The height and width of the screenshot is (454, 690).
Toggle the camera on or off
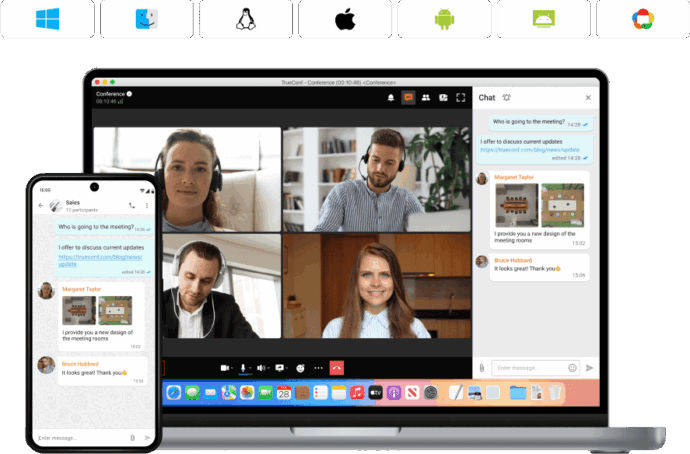[224, 368]
